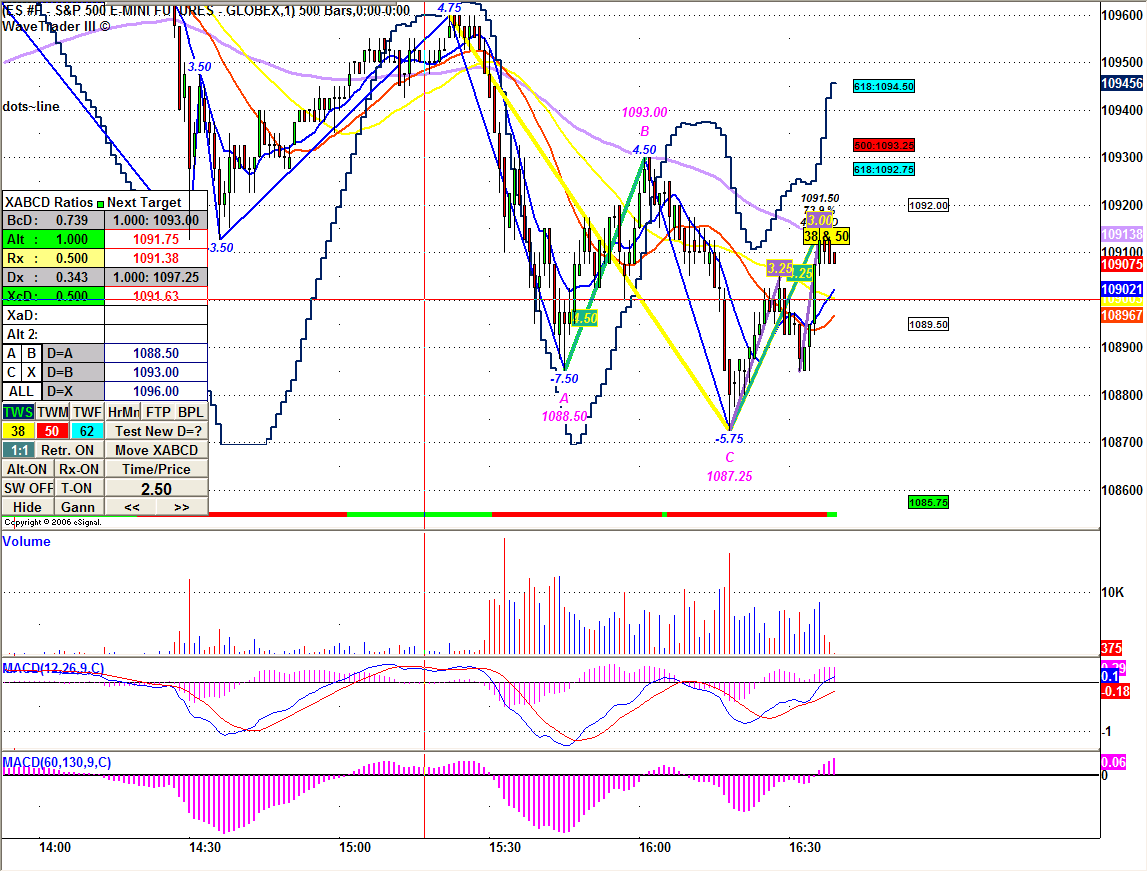Viewport: 1148px width, 872px height.
Task: Select the red 50 retracement swatch
Action: click(x=53, y=431)
